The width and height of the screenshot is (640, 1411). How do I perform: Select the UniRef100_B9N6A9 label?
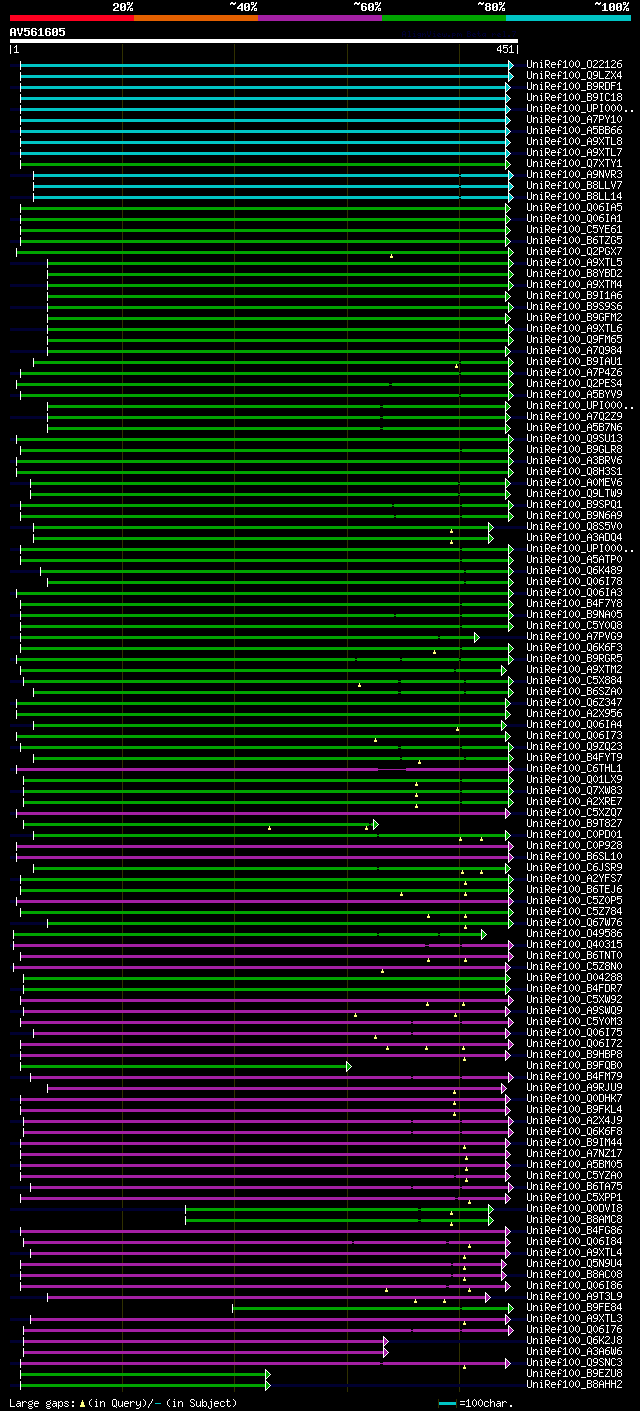(x=574, y=515)
